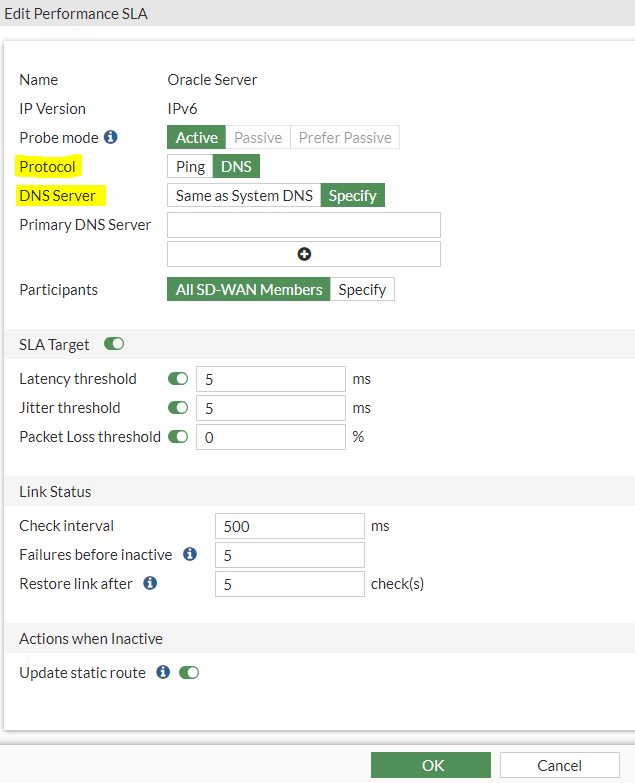635x783 pixels.
Task: Click the Restore link after info icon
Action: pyautogui.click(x=150, y=583)
